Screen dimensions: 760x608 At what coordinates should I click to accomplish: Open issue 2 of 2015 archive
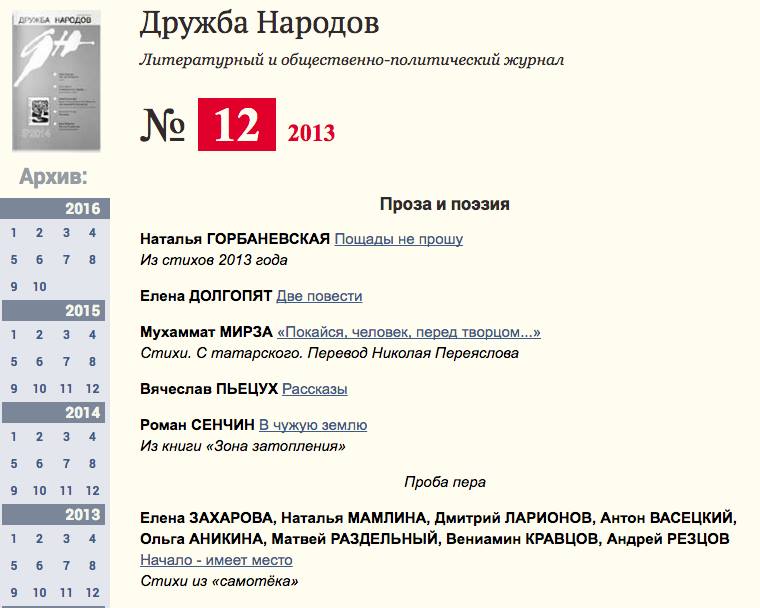click(39, 335)
